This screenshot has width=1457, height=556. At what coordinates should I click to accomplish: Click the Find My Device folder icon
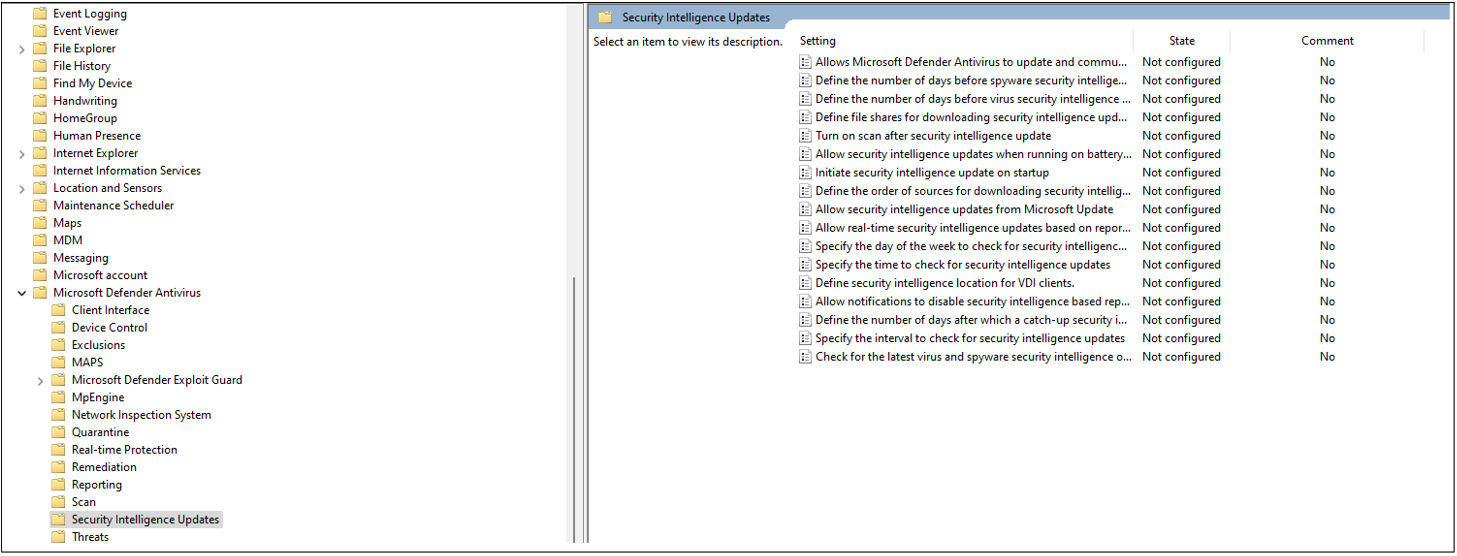(40, 83)
